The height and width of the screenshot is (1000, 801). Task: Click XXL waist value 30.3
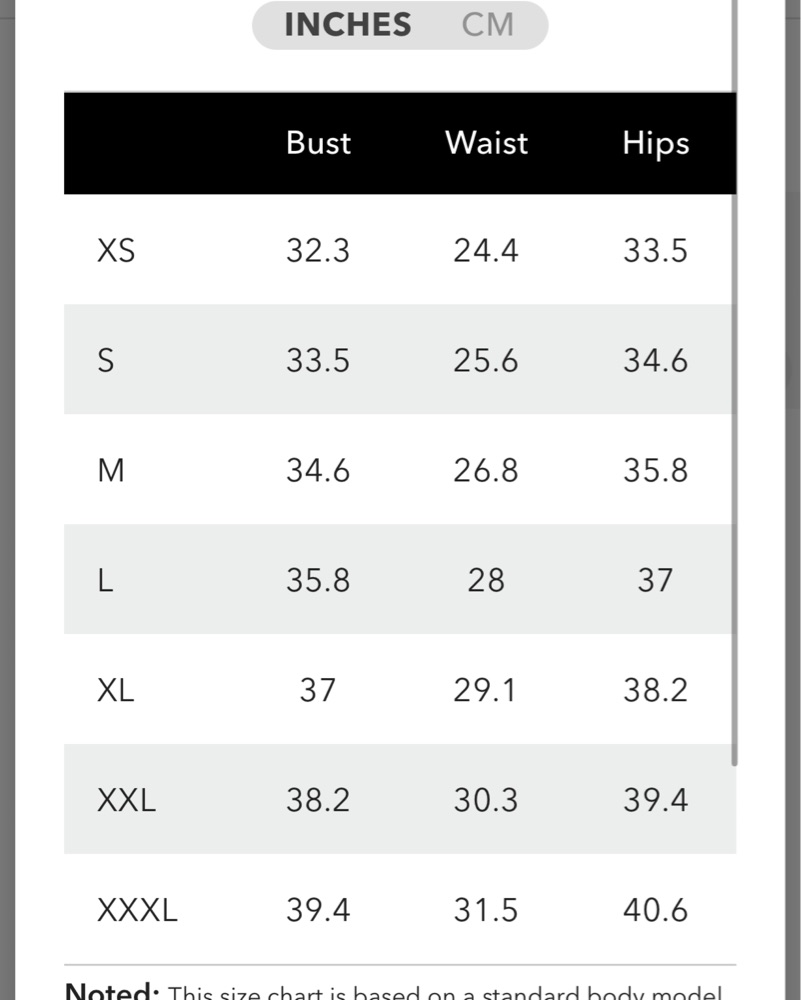[x=486, y=800]
